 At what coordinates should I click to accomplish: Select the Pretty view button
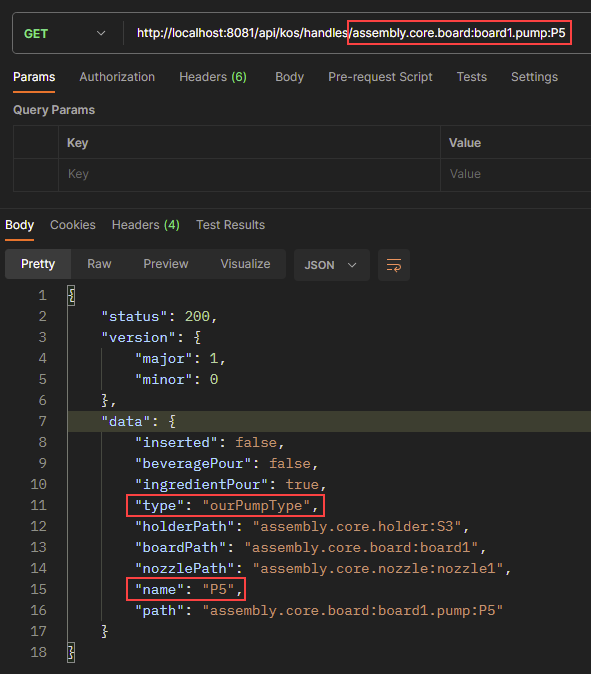point(38,264)
